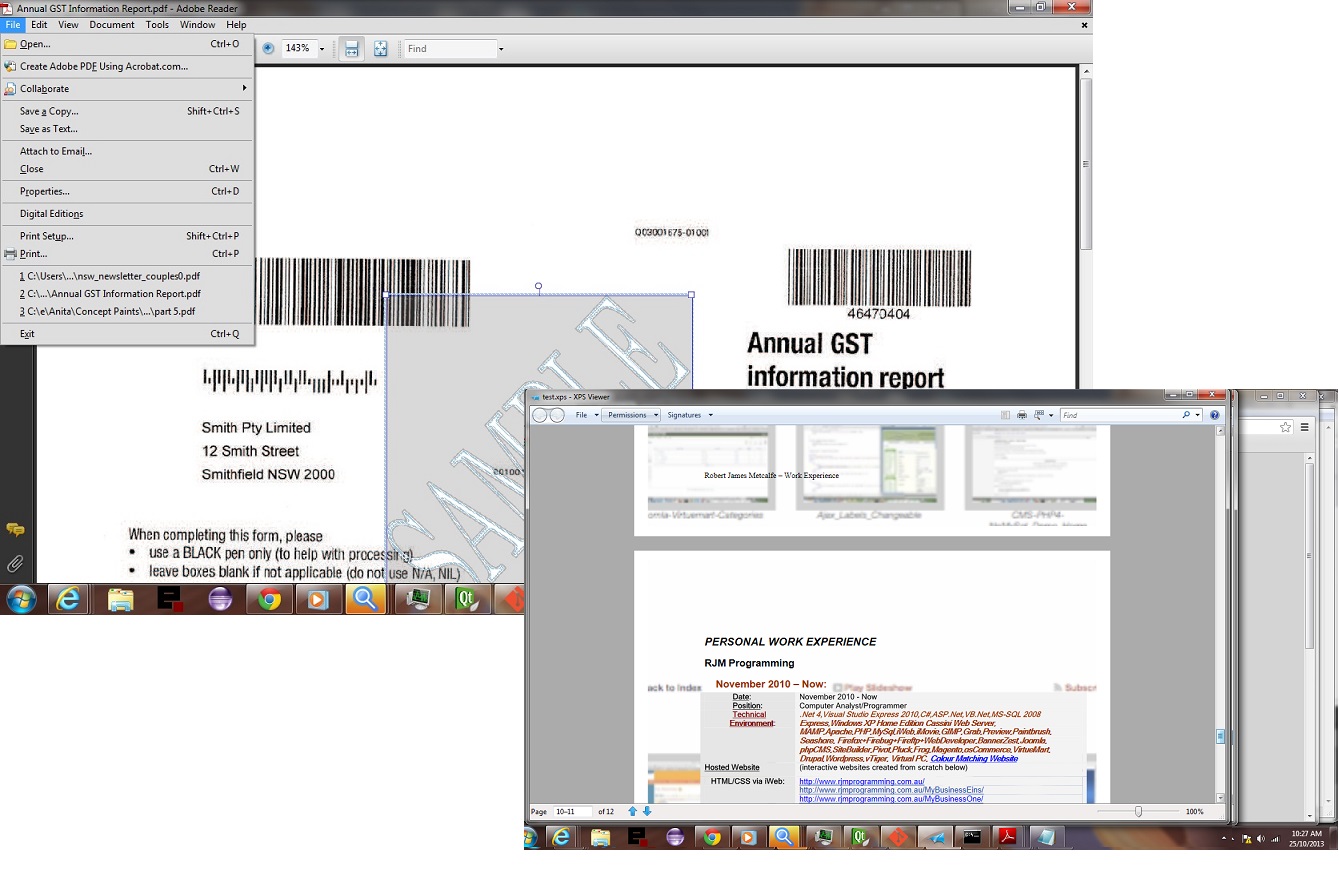The height and width of the screenshot is (888, 1339).
Task: Open the rjmprogramming.com.au/MyBusinessEins/ link
Action: [x=891, y=790]
